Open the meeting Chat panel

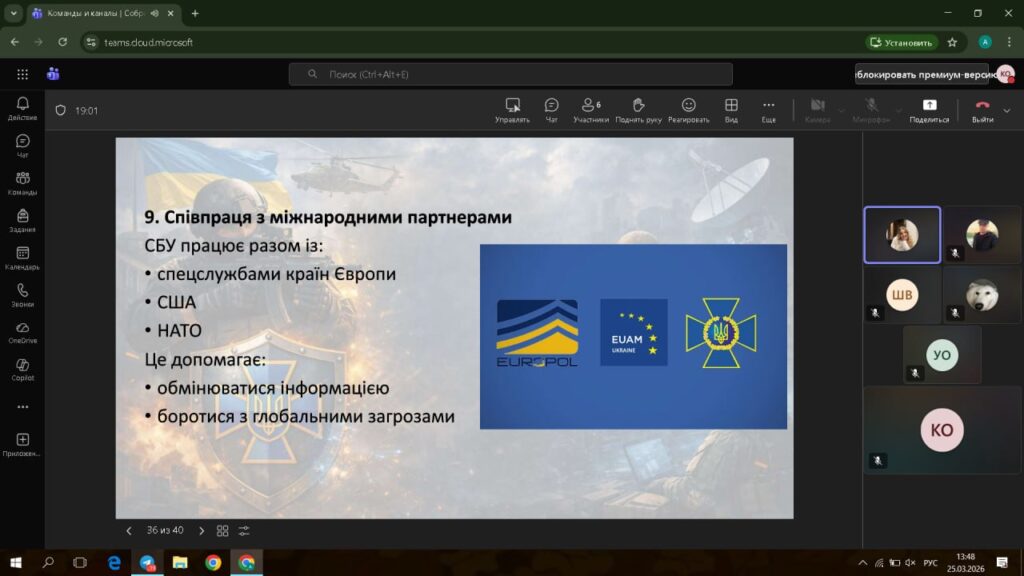point(551,109)
